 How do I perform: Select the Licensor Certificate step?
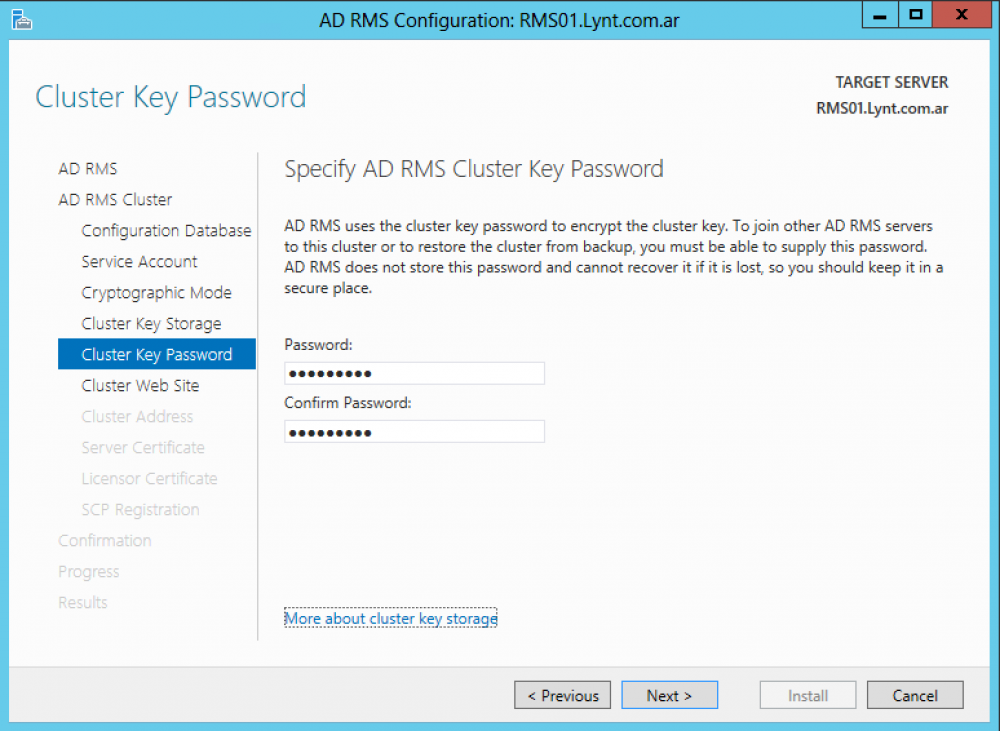tap(149, 478)
